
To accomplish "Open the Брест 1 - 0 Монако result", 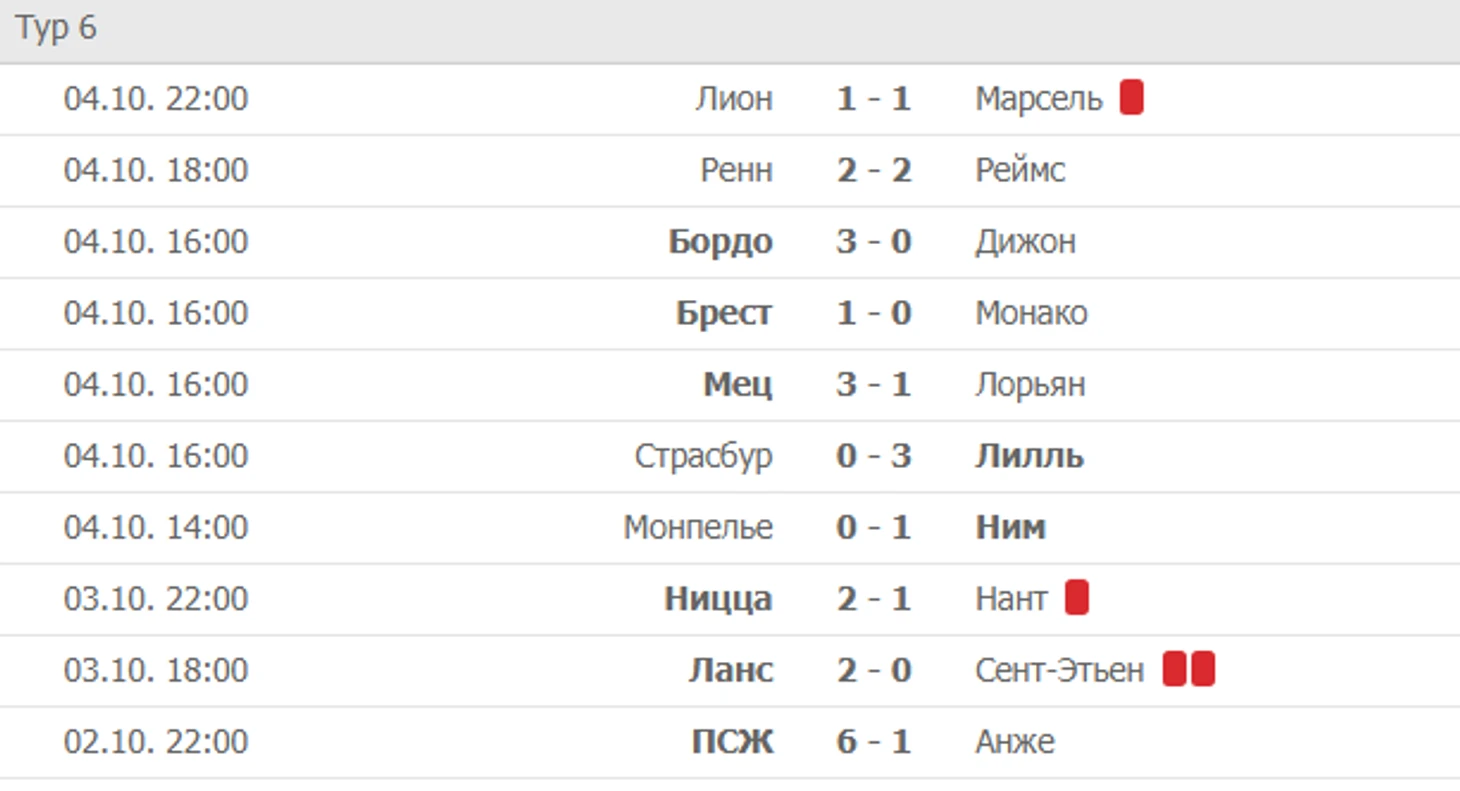I will (x=874, y=313).
